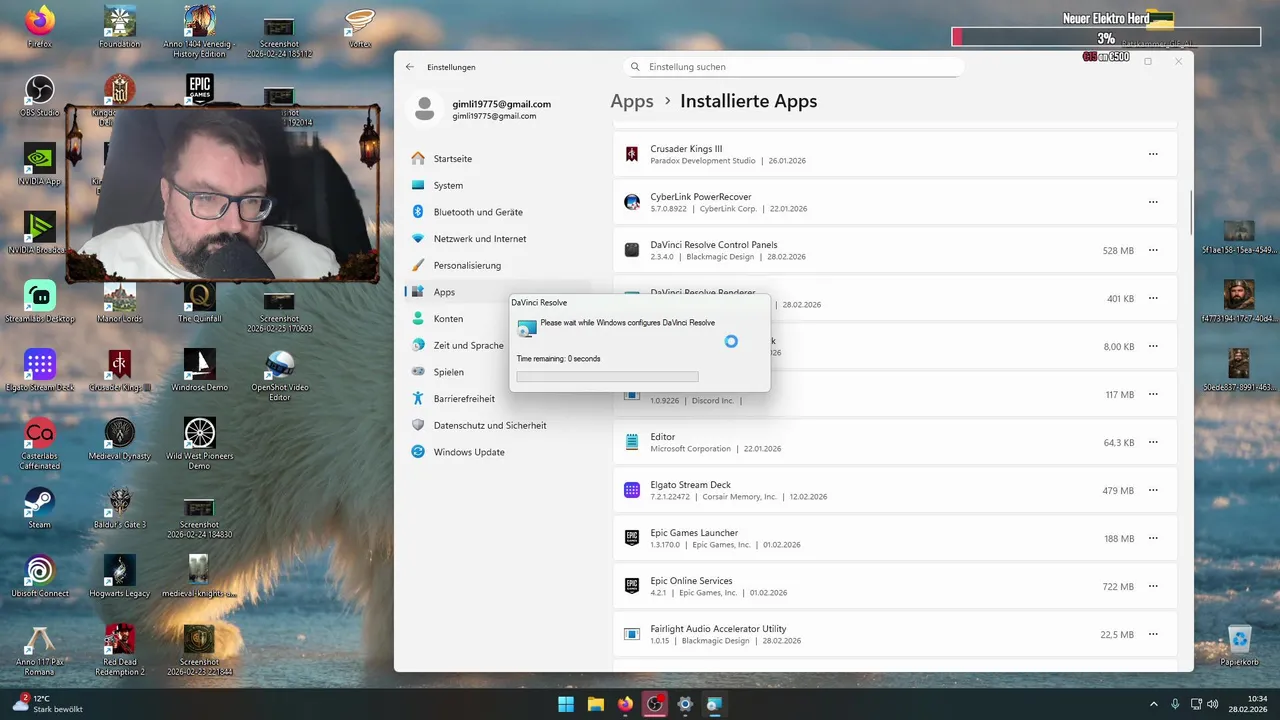The image size is (1280, 720).
Task: Select the Ubisoft Connect desktop icon
Action: pos(40,575)
